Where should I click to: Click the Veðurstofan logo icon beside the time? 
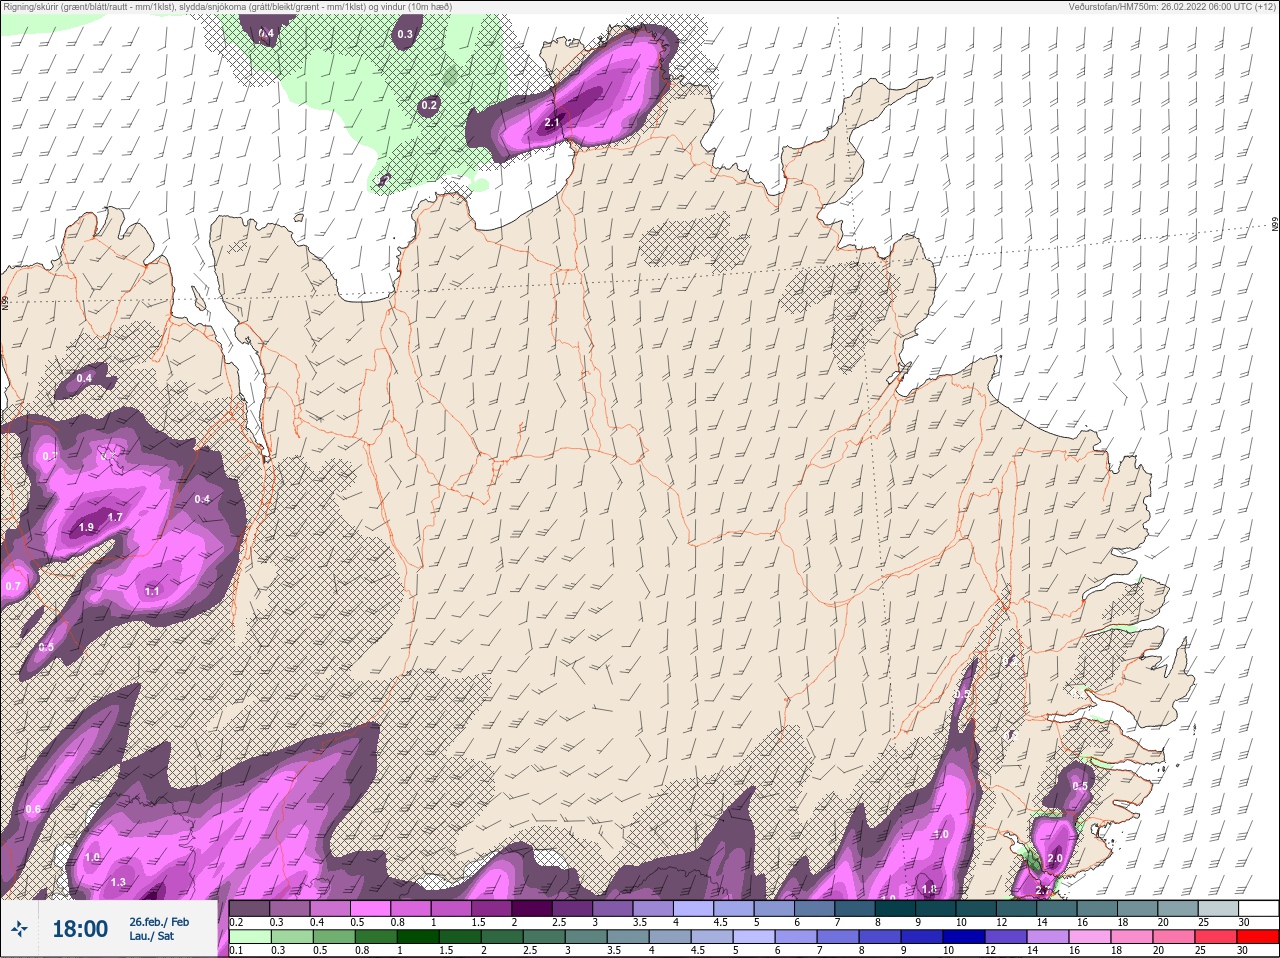pos(19,929)
